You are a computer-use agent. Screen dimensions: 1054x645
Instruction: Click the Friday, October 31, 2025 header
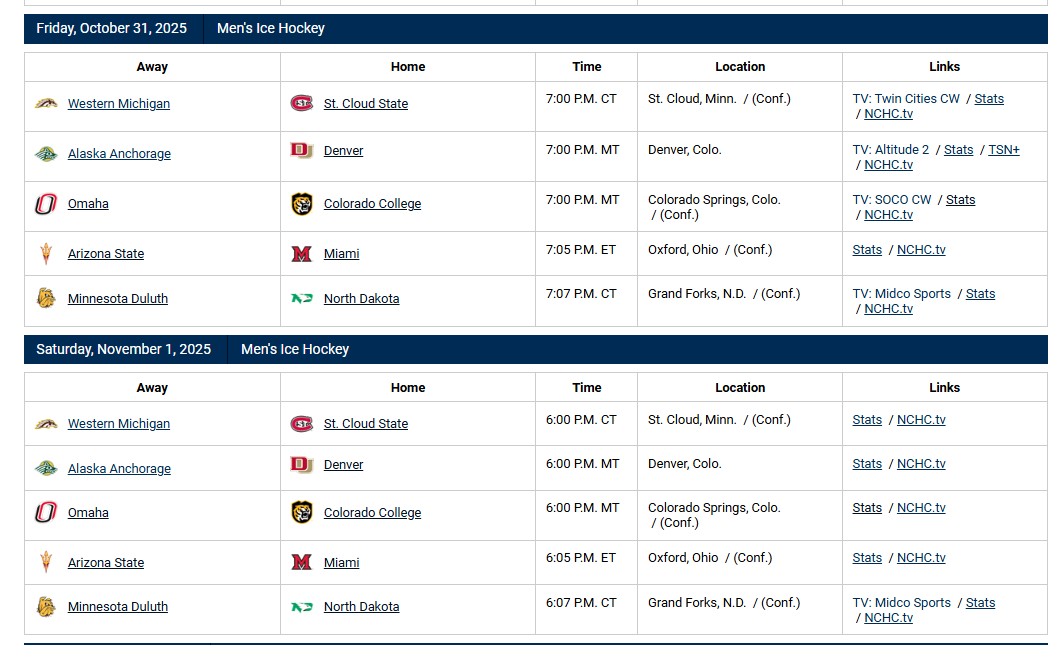tap(112, 28)
